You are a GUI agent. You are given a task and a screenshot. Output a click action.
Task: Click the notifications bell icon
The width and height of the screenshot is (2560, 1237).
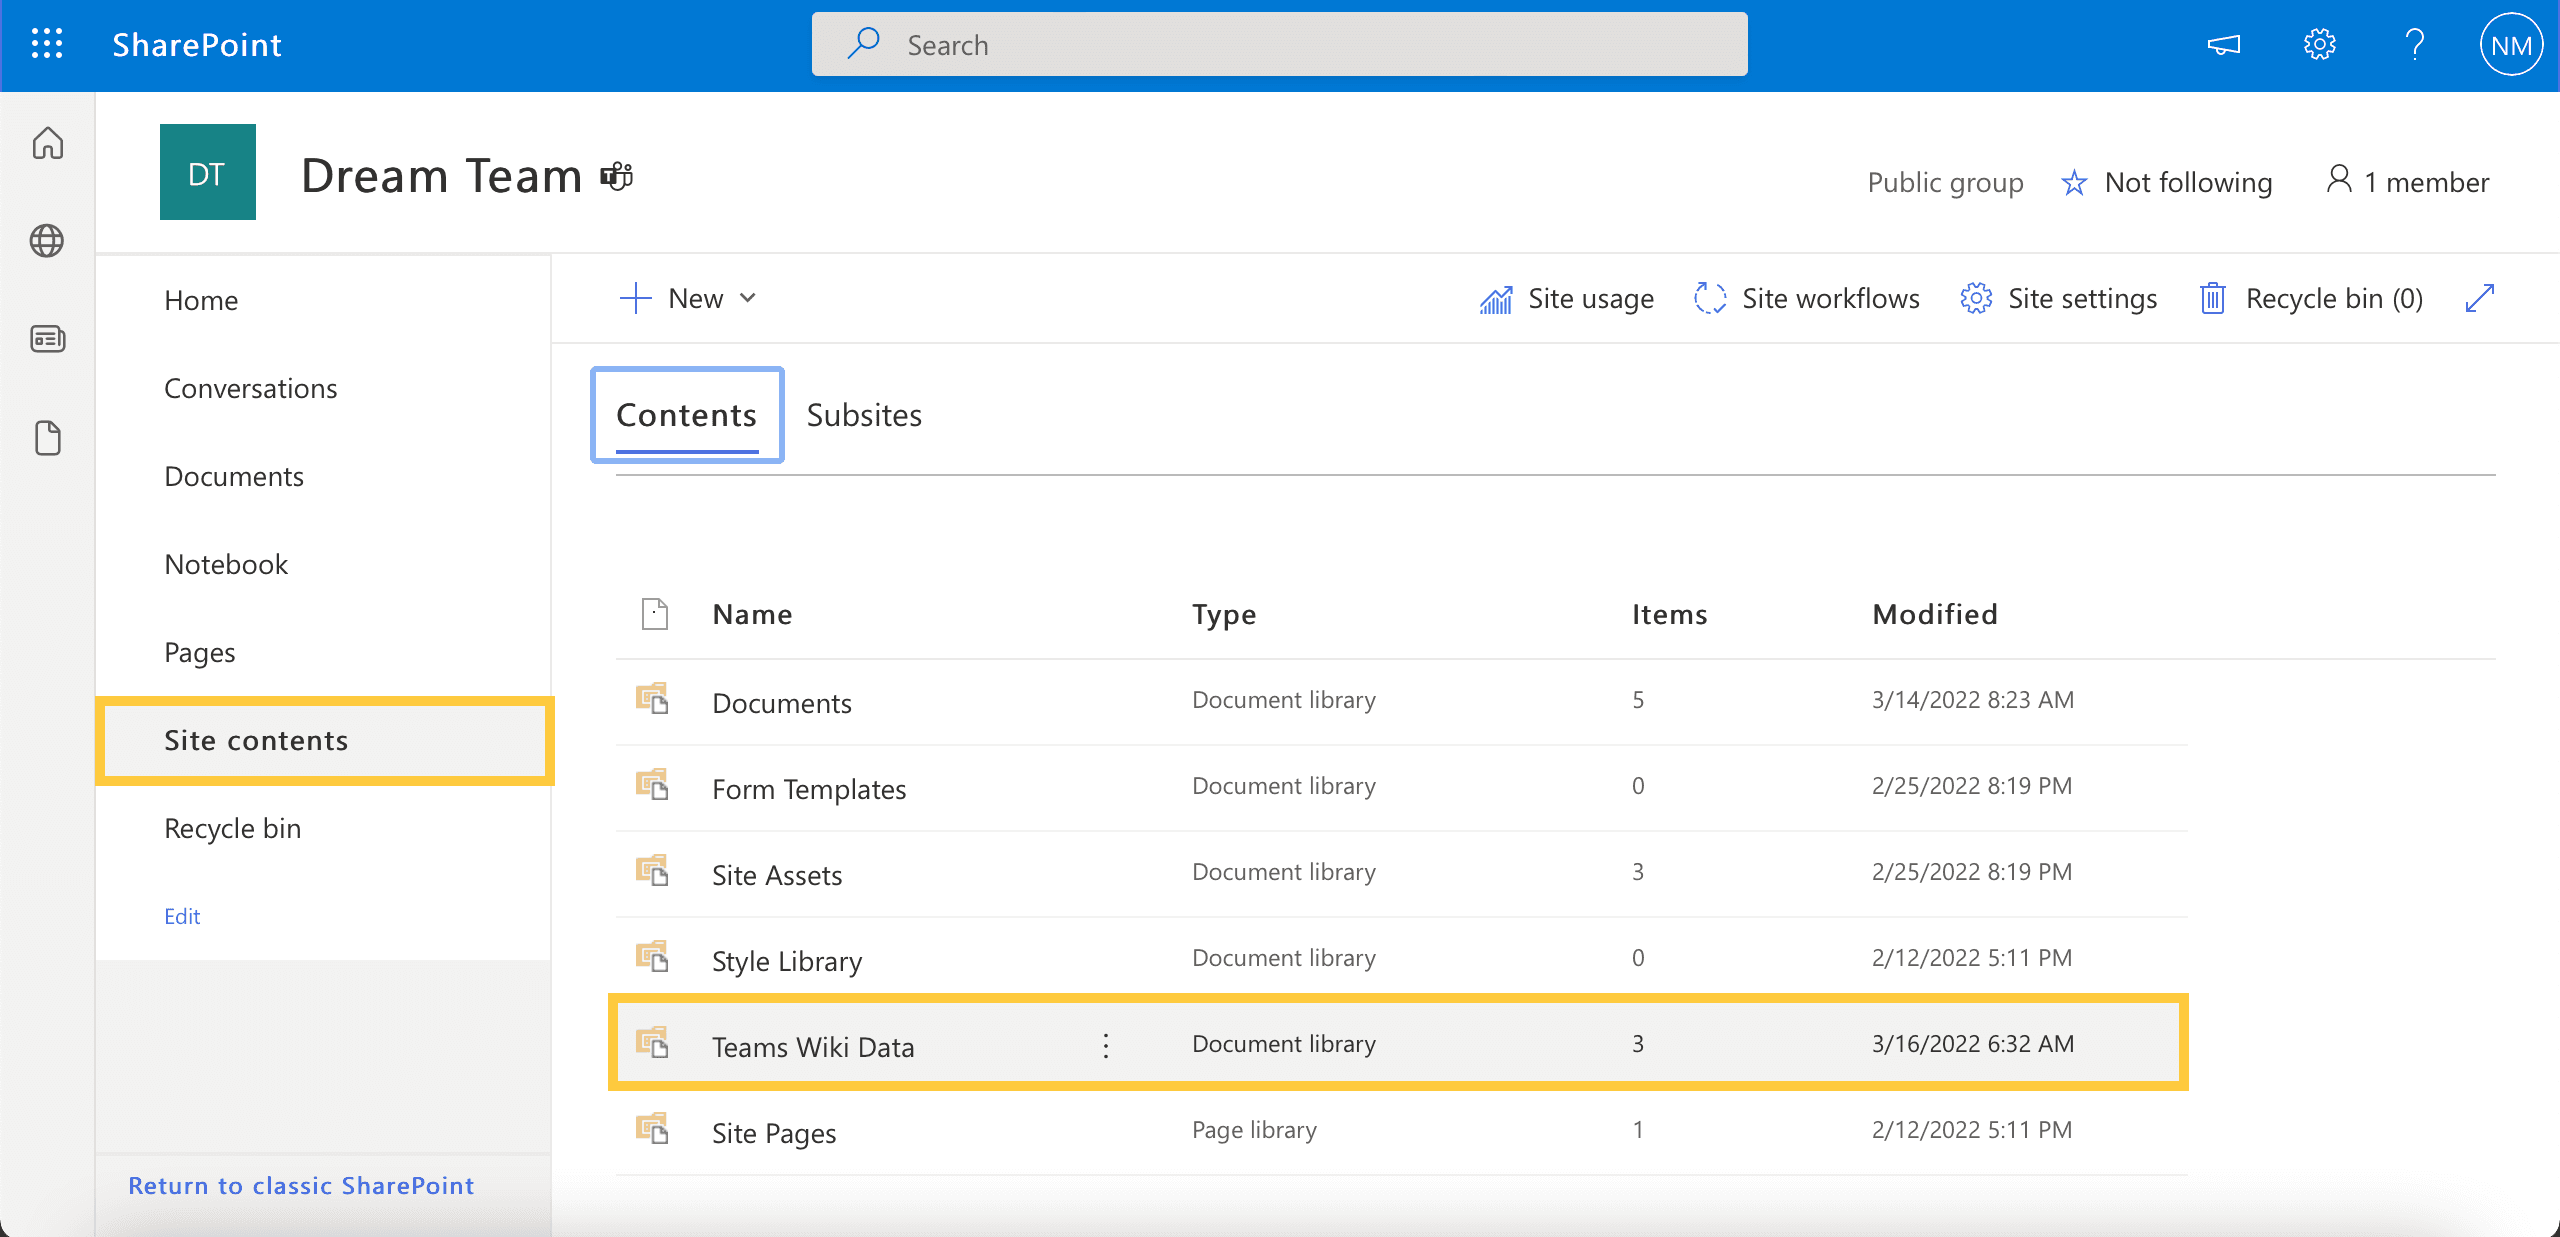[2222, 44]
